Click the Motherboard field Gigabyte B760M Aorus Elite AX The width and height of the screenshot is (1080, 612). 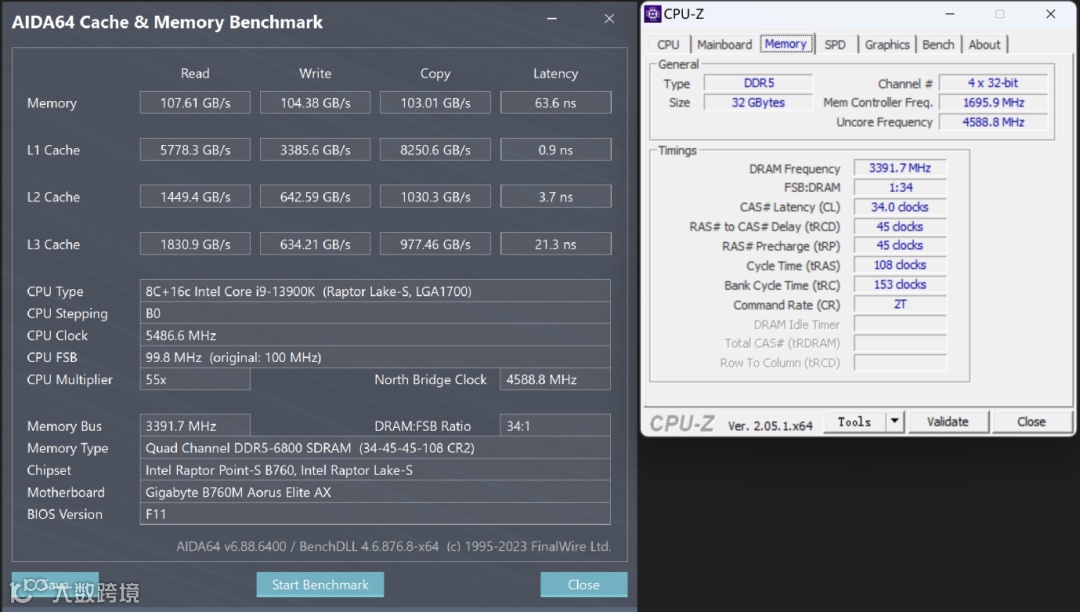click(375, 492)
